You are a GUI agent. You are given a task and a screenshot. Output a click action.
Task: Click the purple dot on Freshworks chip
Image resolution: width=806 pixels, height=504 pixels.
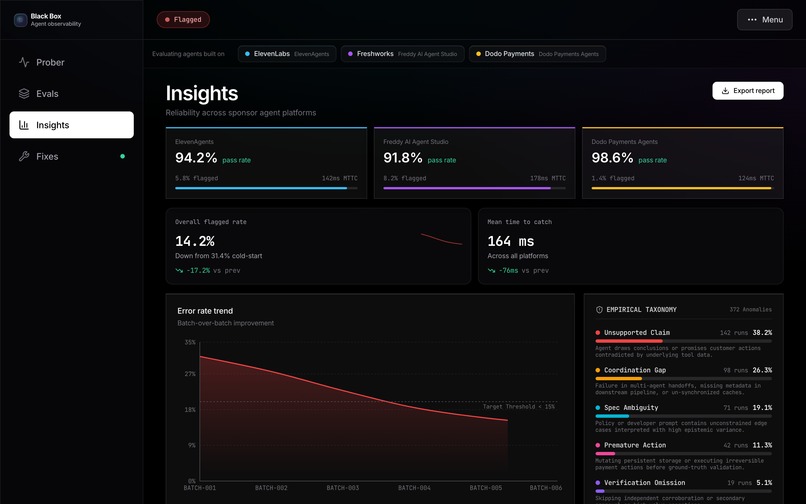pos(350,54)
